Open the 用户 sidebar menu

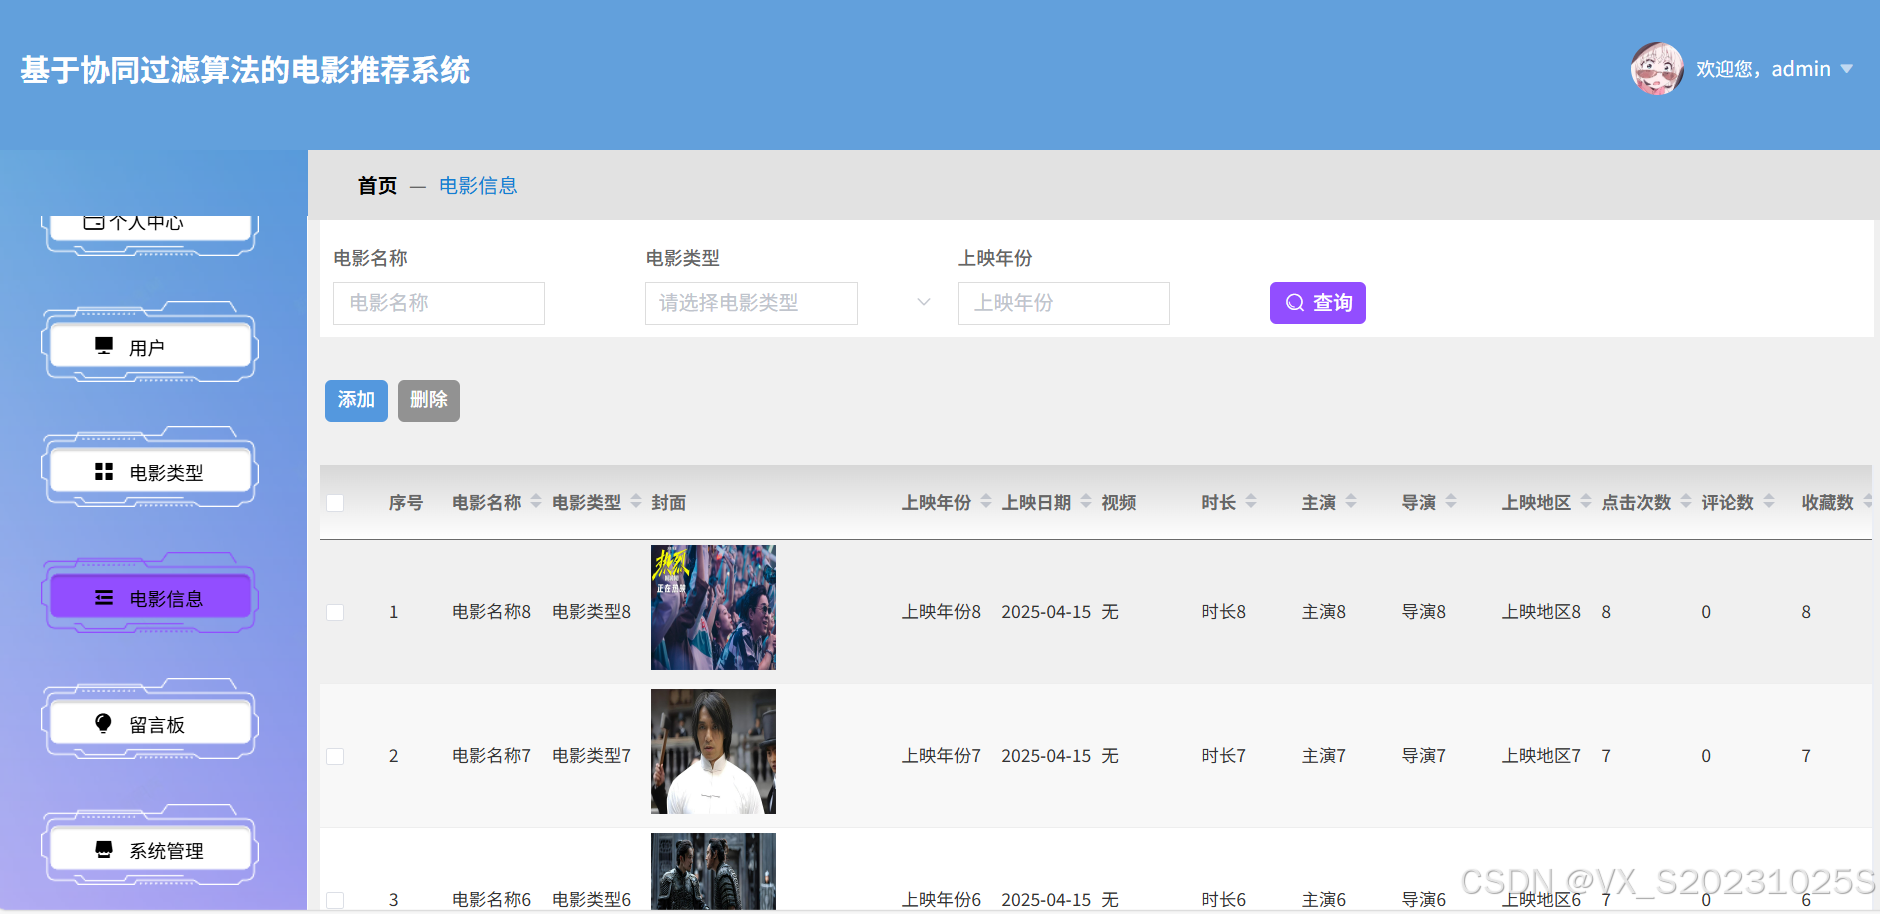tap(150, 346)
